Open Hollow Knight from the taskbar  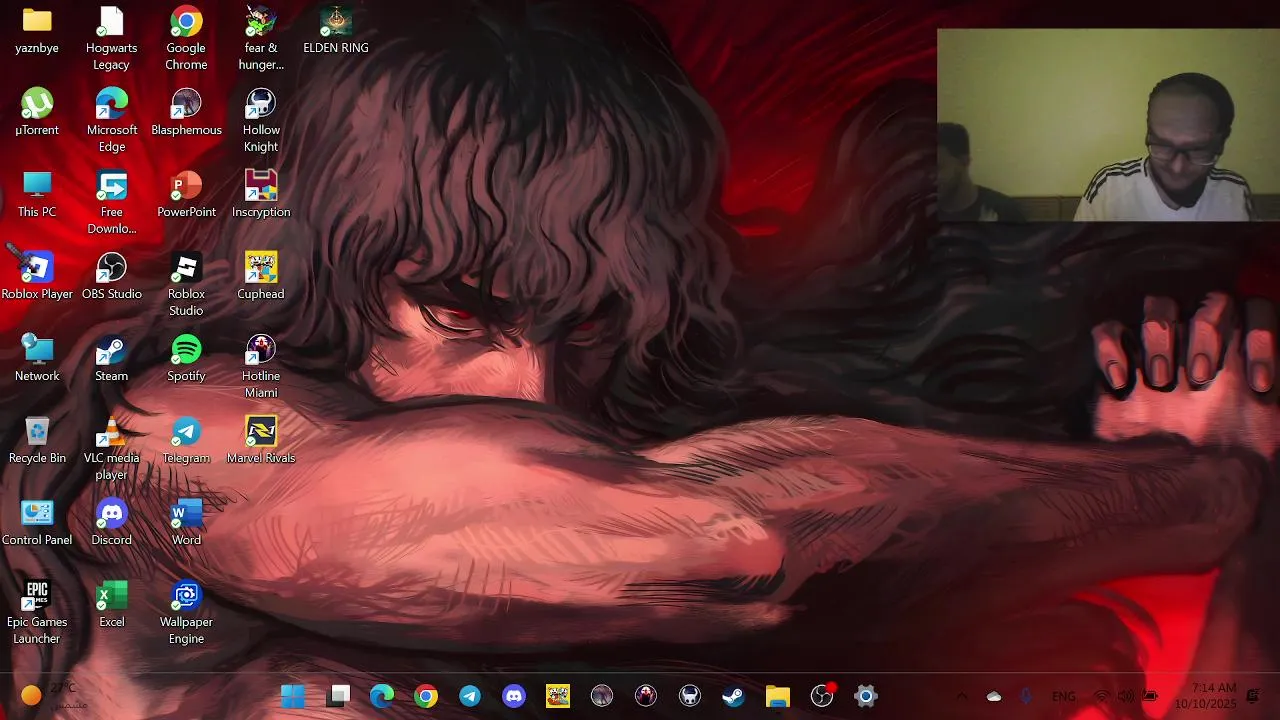(x=690, y=696)
